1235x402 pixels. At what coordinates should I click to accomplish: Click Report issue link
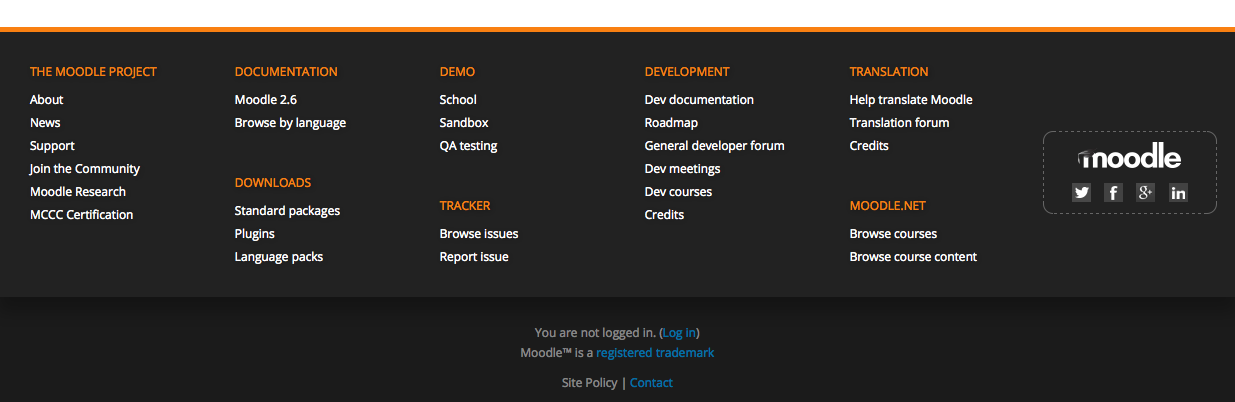tap(474, 257)
